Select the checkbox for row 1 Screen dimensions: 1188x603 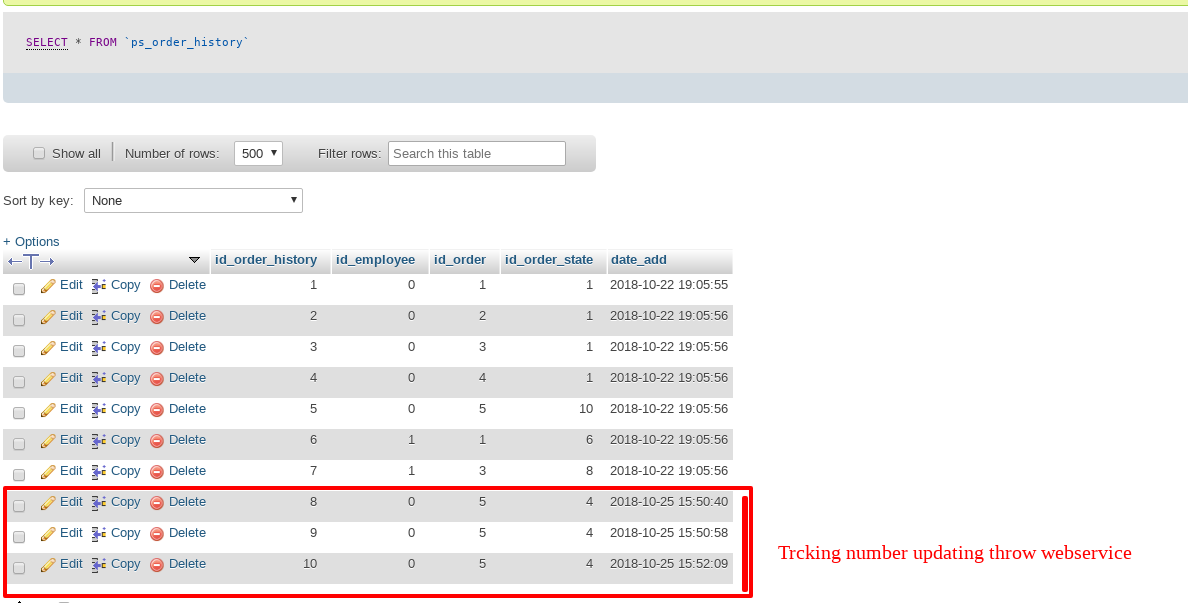pyautogui.click(x=19, y=289)
